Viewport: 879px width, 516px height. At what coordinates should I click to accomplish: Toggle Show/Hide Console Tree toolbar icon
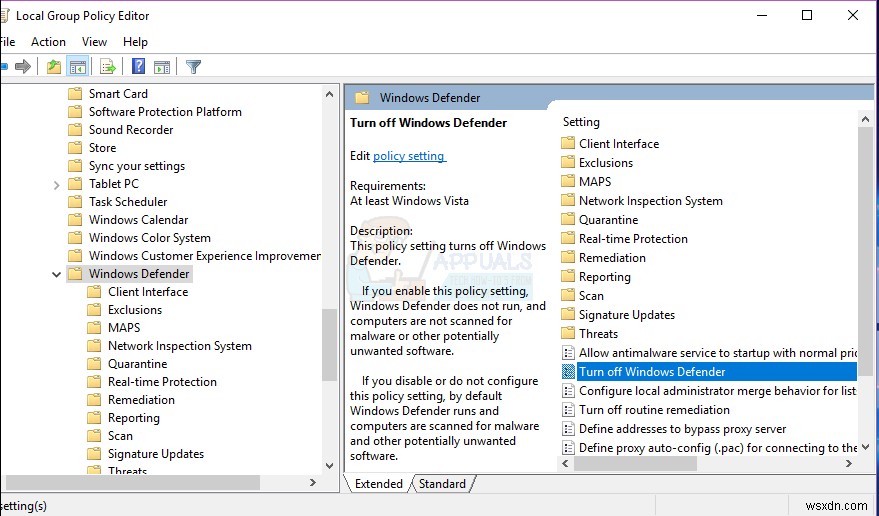coord(78,67)
